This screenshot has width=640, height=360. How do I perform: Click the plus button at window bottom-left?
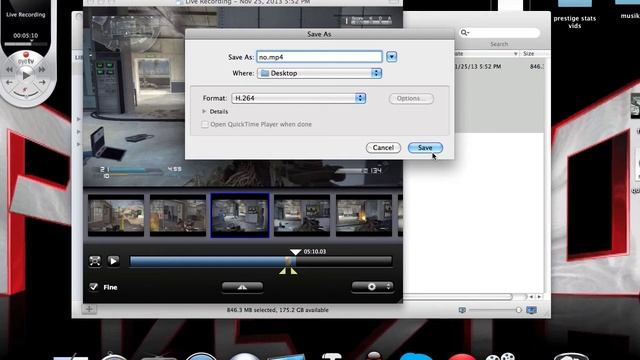pyautogui.click(x=89, y=309)
